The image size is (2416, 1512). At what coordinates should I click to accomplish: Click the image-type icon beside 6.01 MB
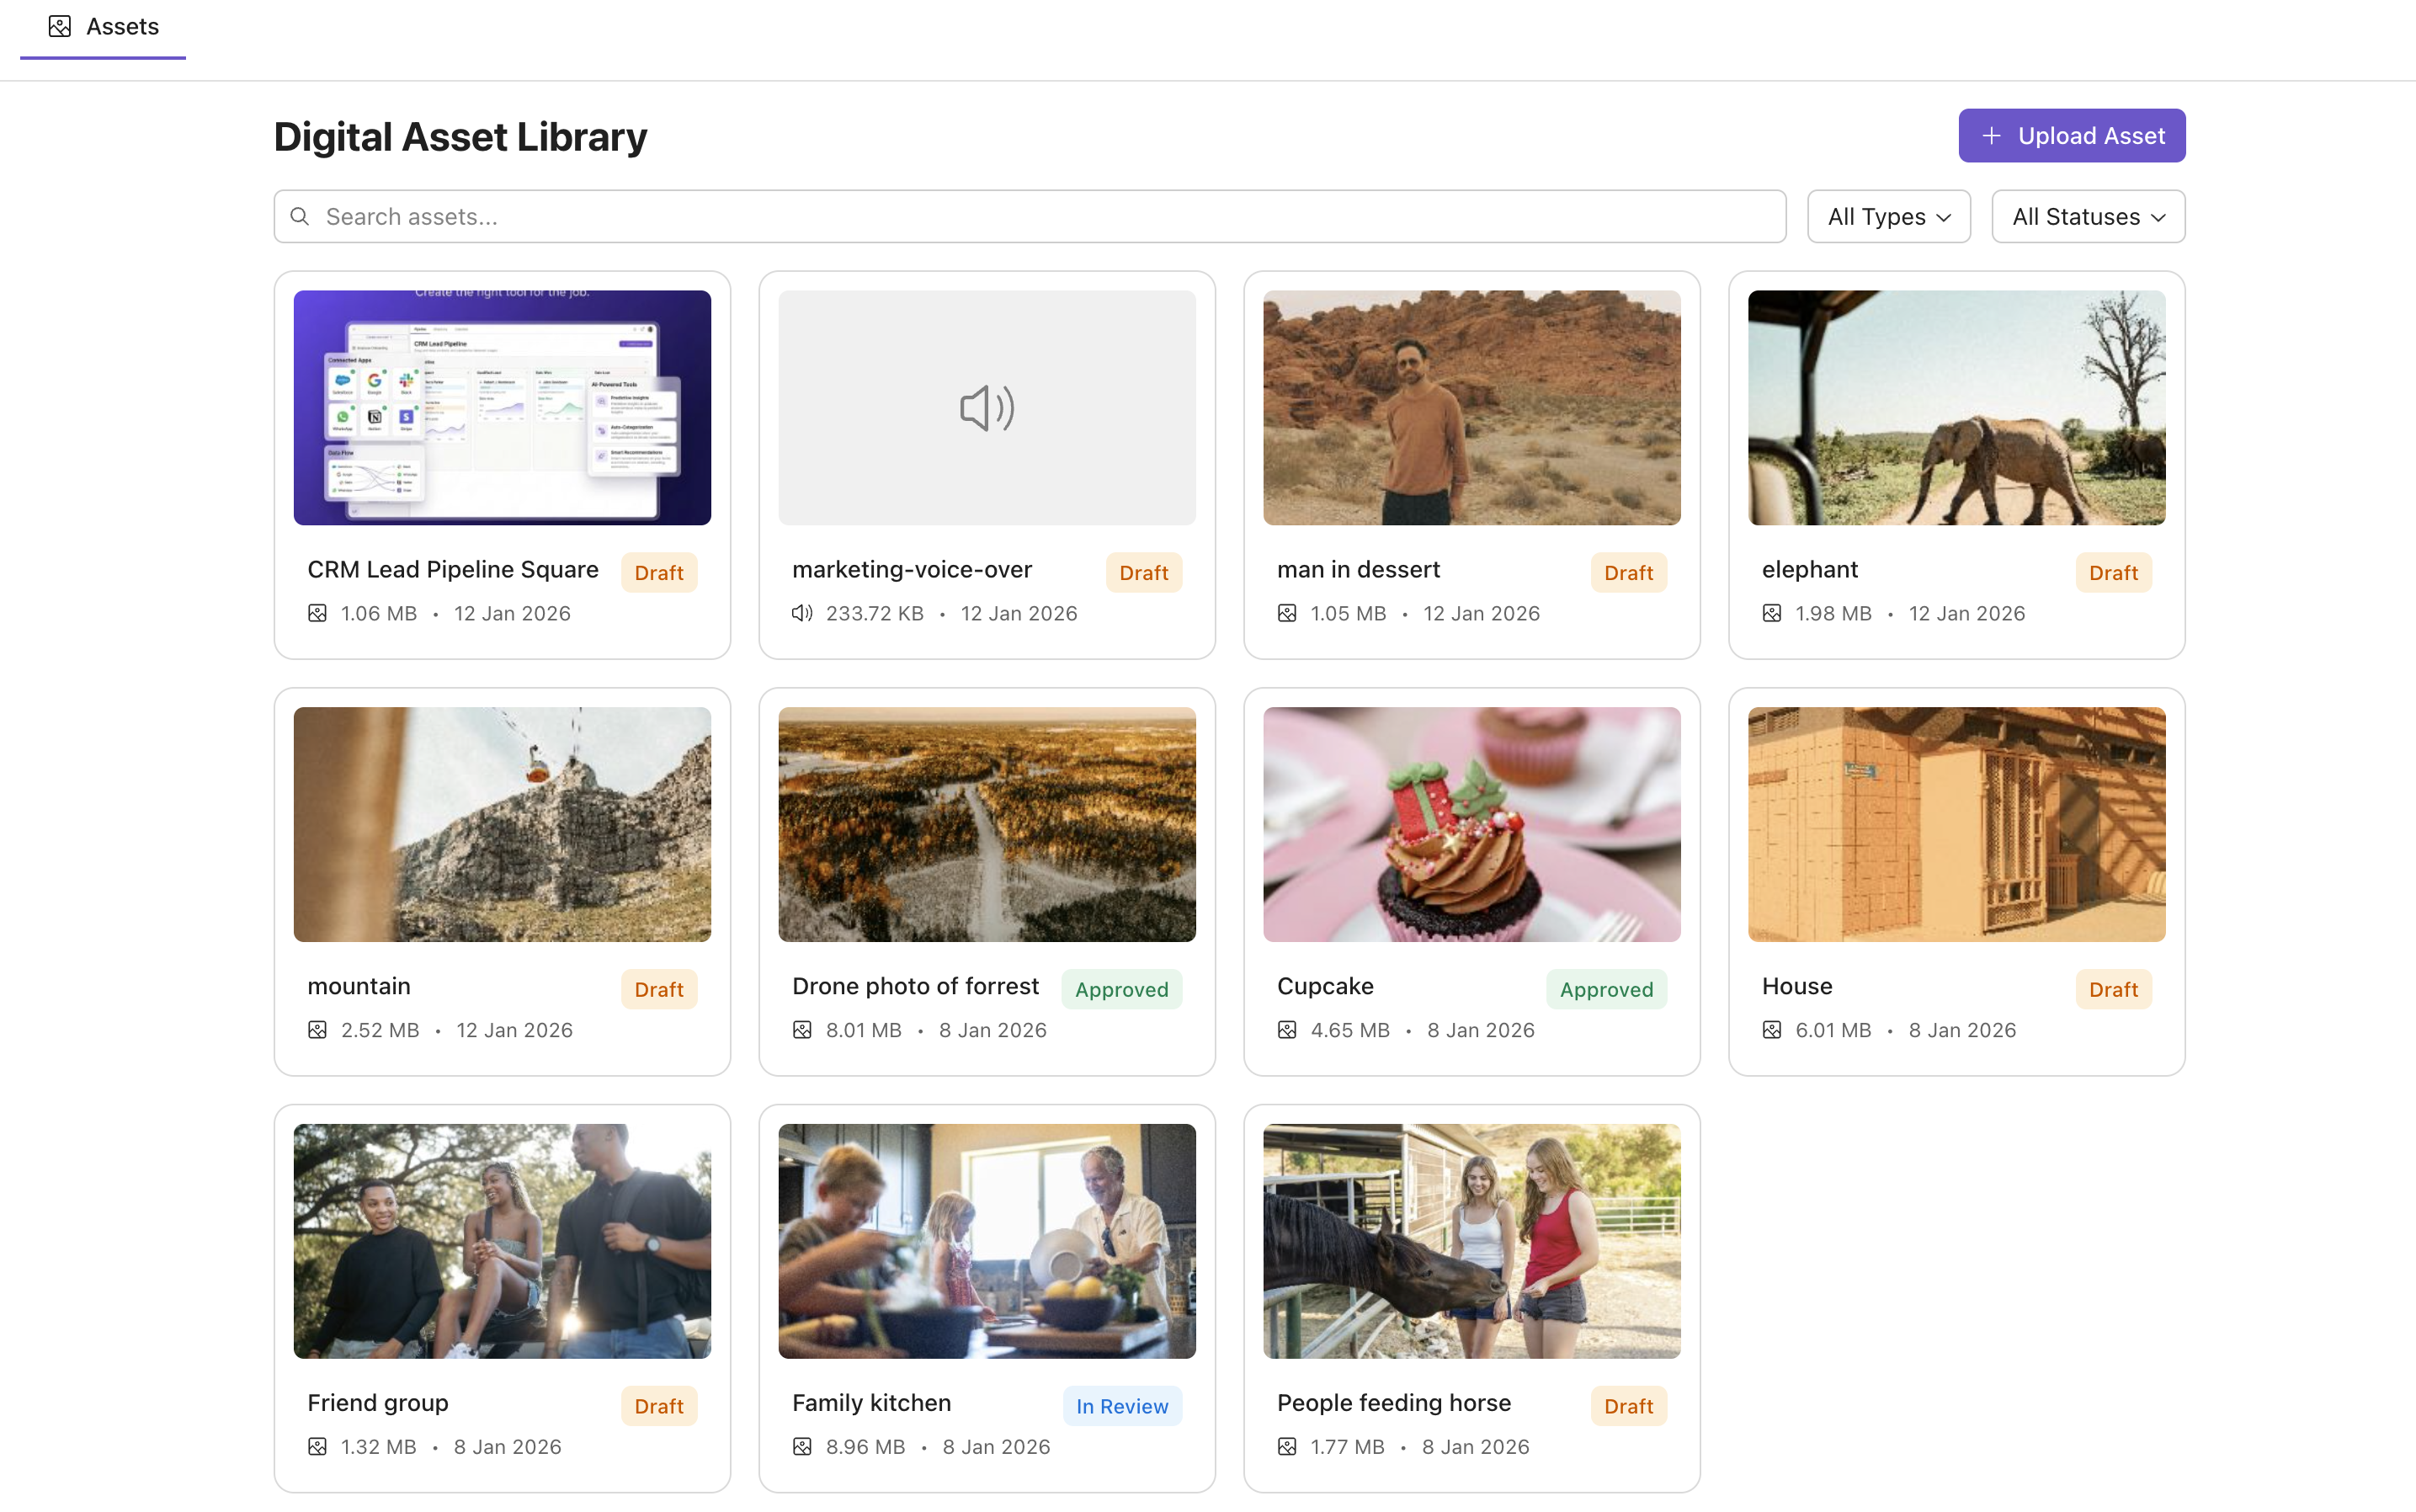[x=1771, y=1029]
